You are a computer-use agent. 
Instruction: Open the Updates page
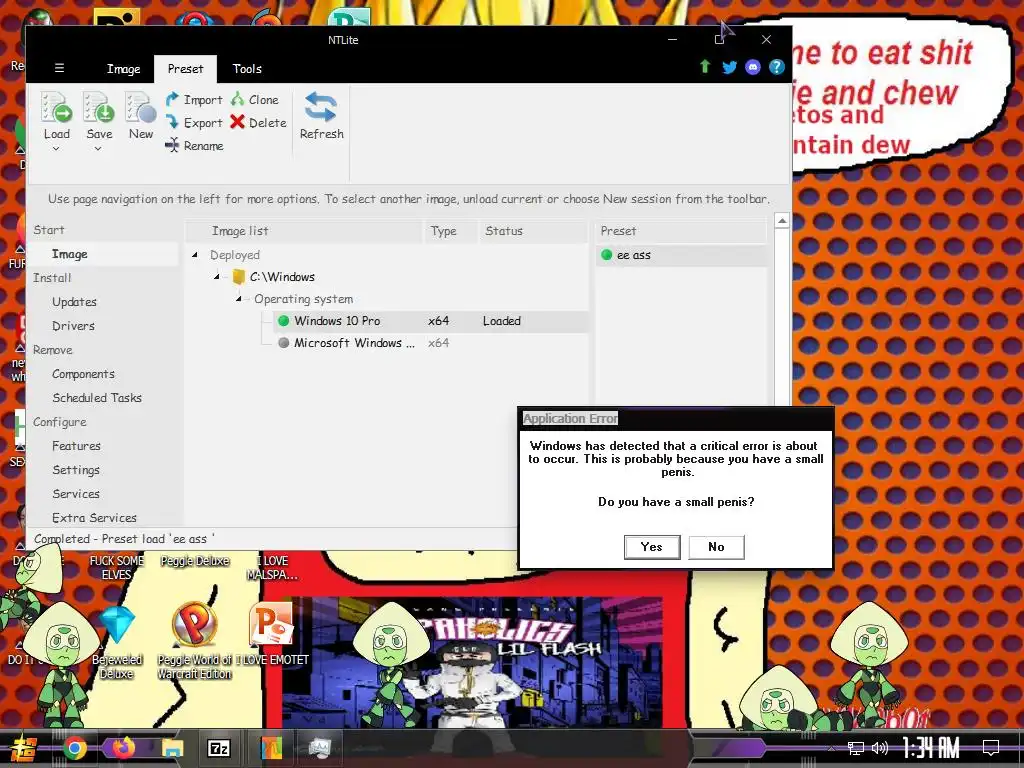coord(74,302)
